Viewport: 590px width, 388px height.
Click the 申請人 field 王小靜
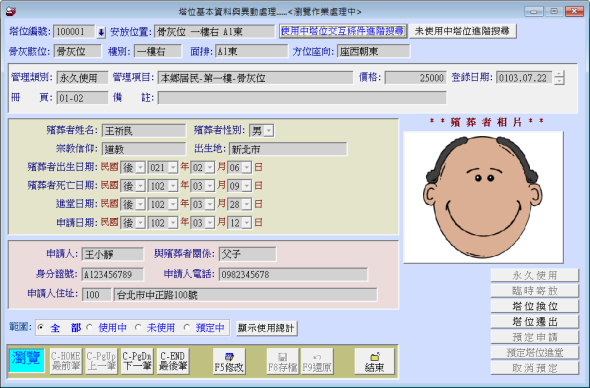(x=113, y=254)
